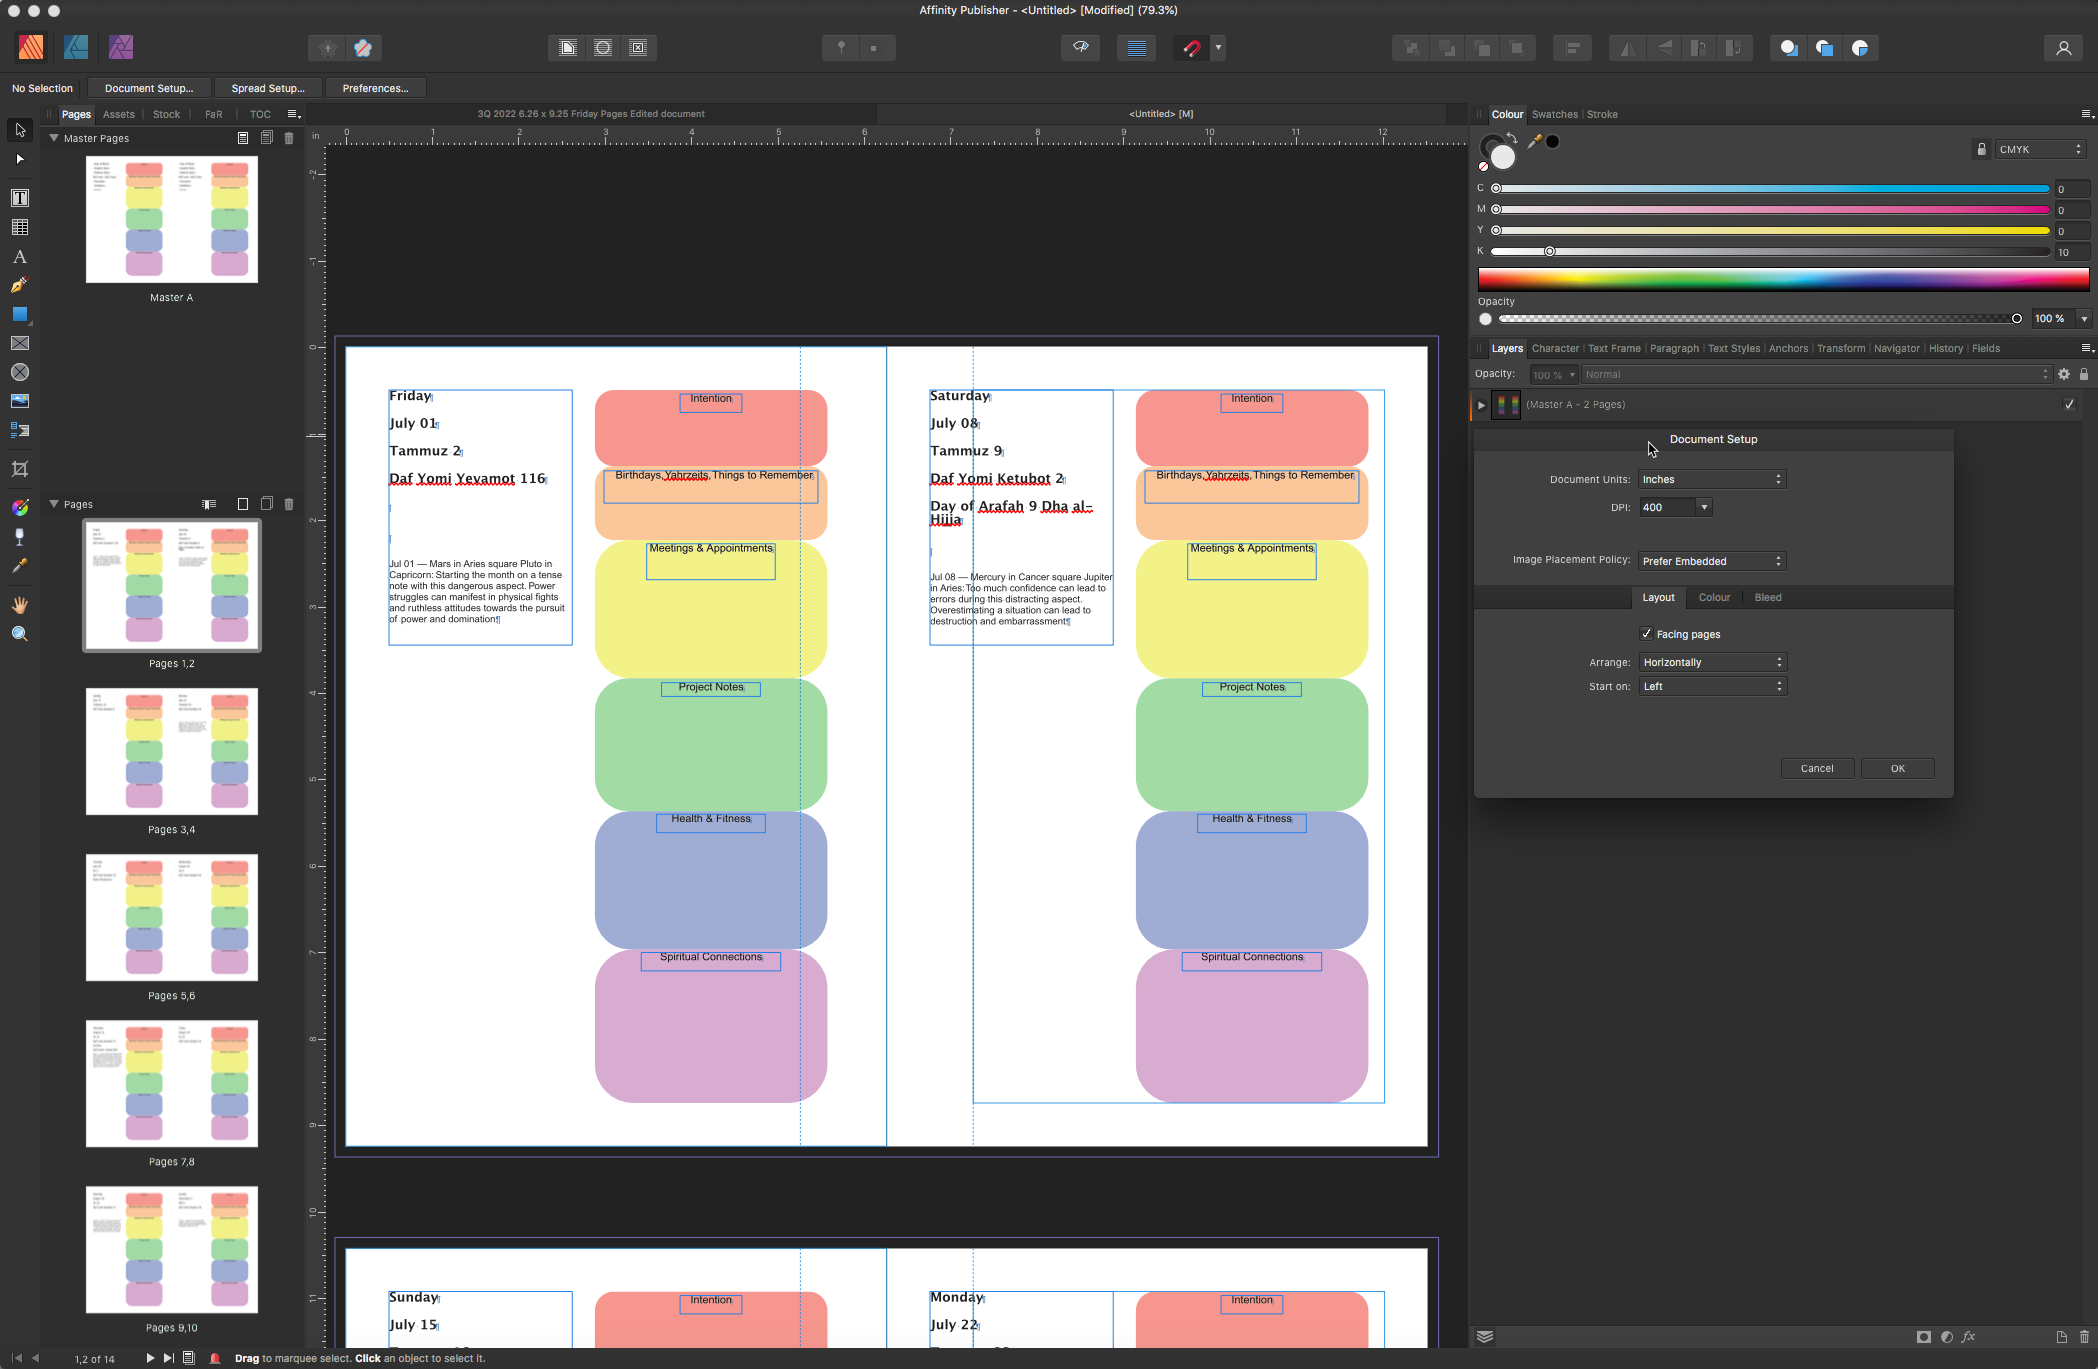Switch to Affinity Designer persona
The width and height of the screenshot is (2098, 1369).
pyautogui.click(x=76, y=47)
